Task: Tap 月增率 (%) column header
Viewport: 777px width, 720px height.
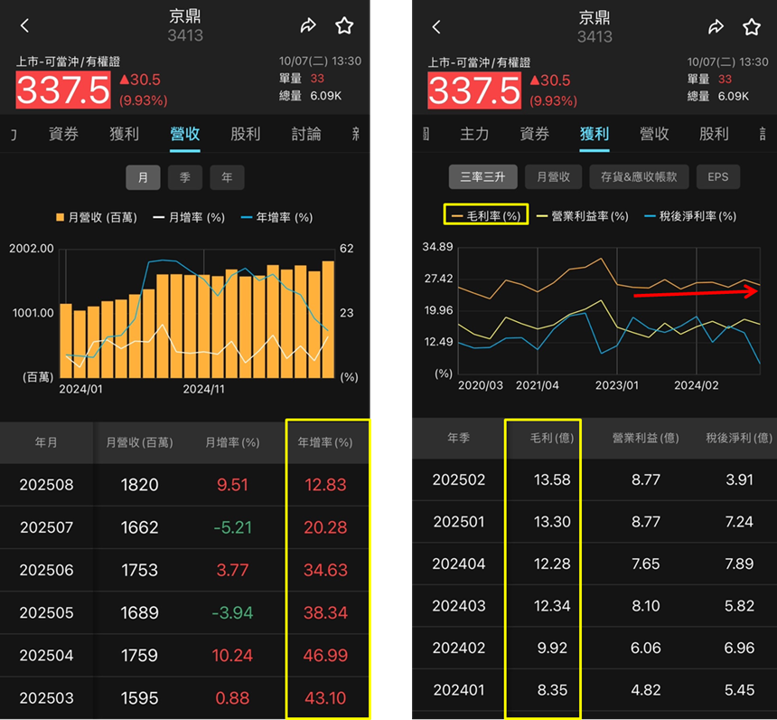Action: (232, 443)
